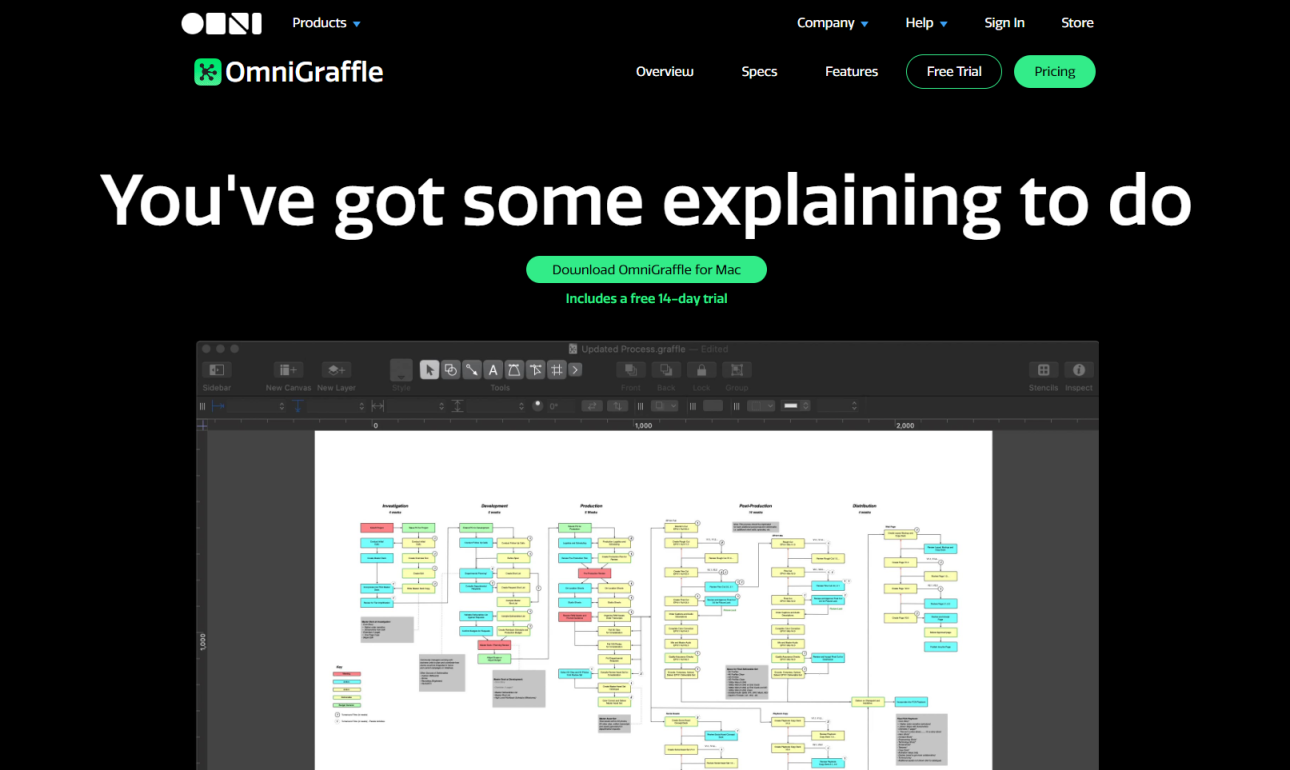View the Features section
The width and height of the screenshot is (1290, 770).
point(852,72)
